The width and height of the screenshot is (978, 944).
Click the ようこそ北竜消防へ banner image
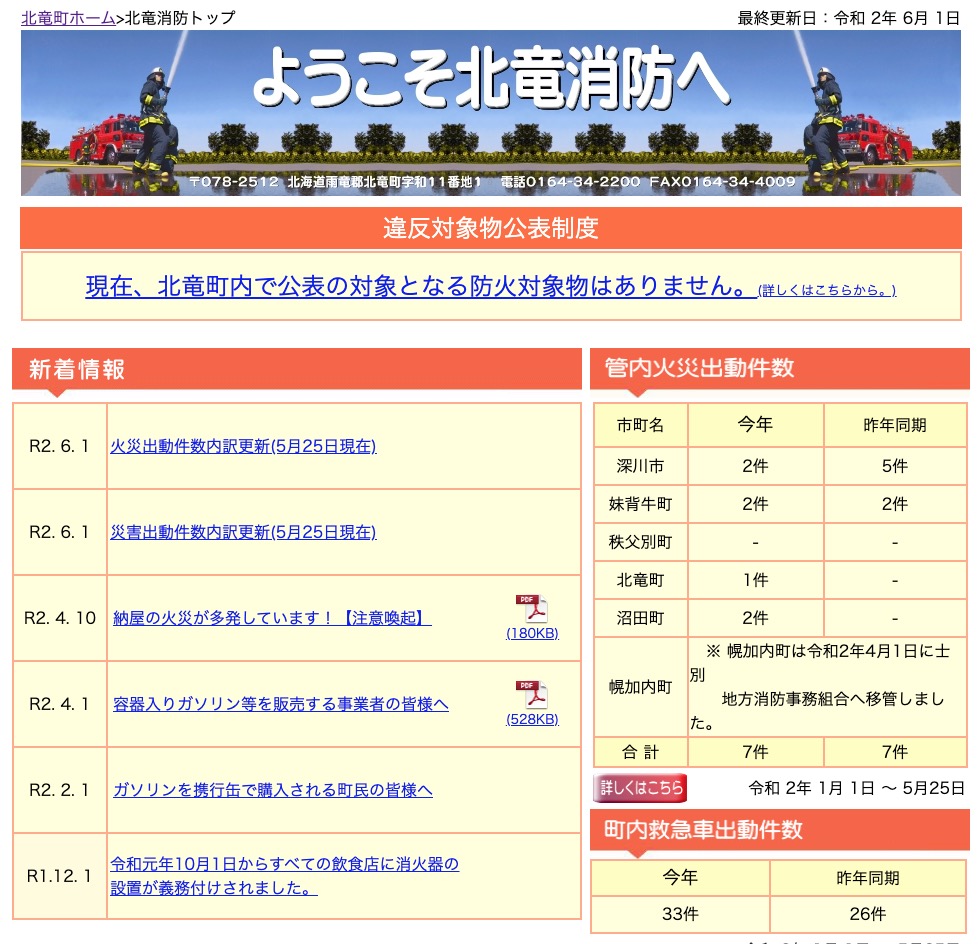(x=490, y=113)
